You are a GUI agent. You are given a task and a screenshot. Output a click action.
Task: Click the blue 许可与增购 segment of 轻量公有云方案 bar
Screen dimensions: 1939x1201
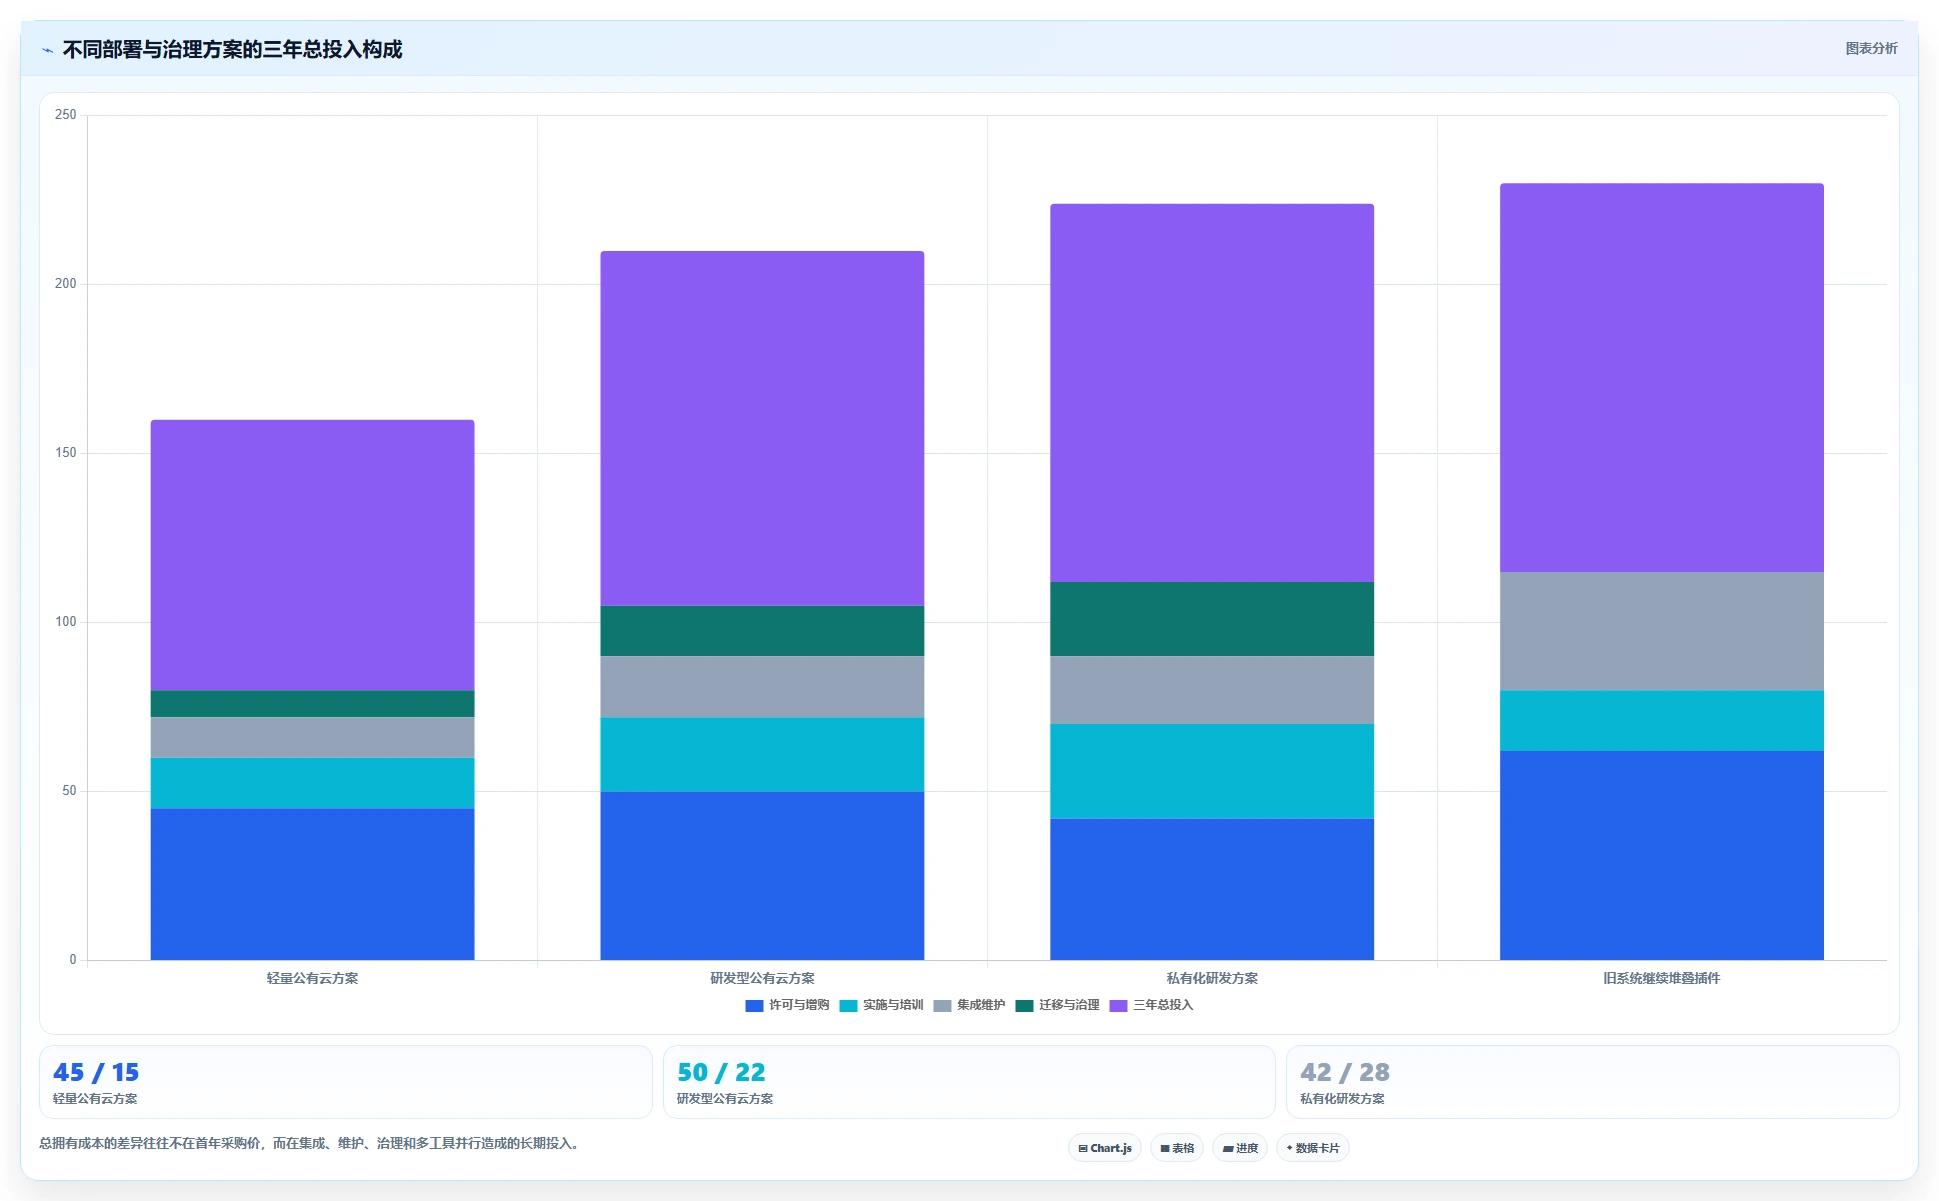[x=312, y=884]
